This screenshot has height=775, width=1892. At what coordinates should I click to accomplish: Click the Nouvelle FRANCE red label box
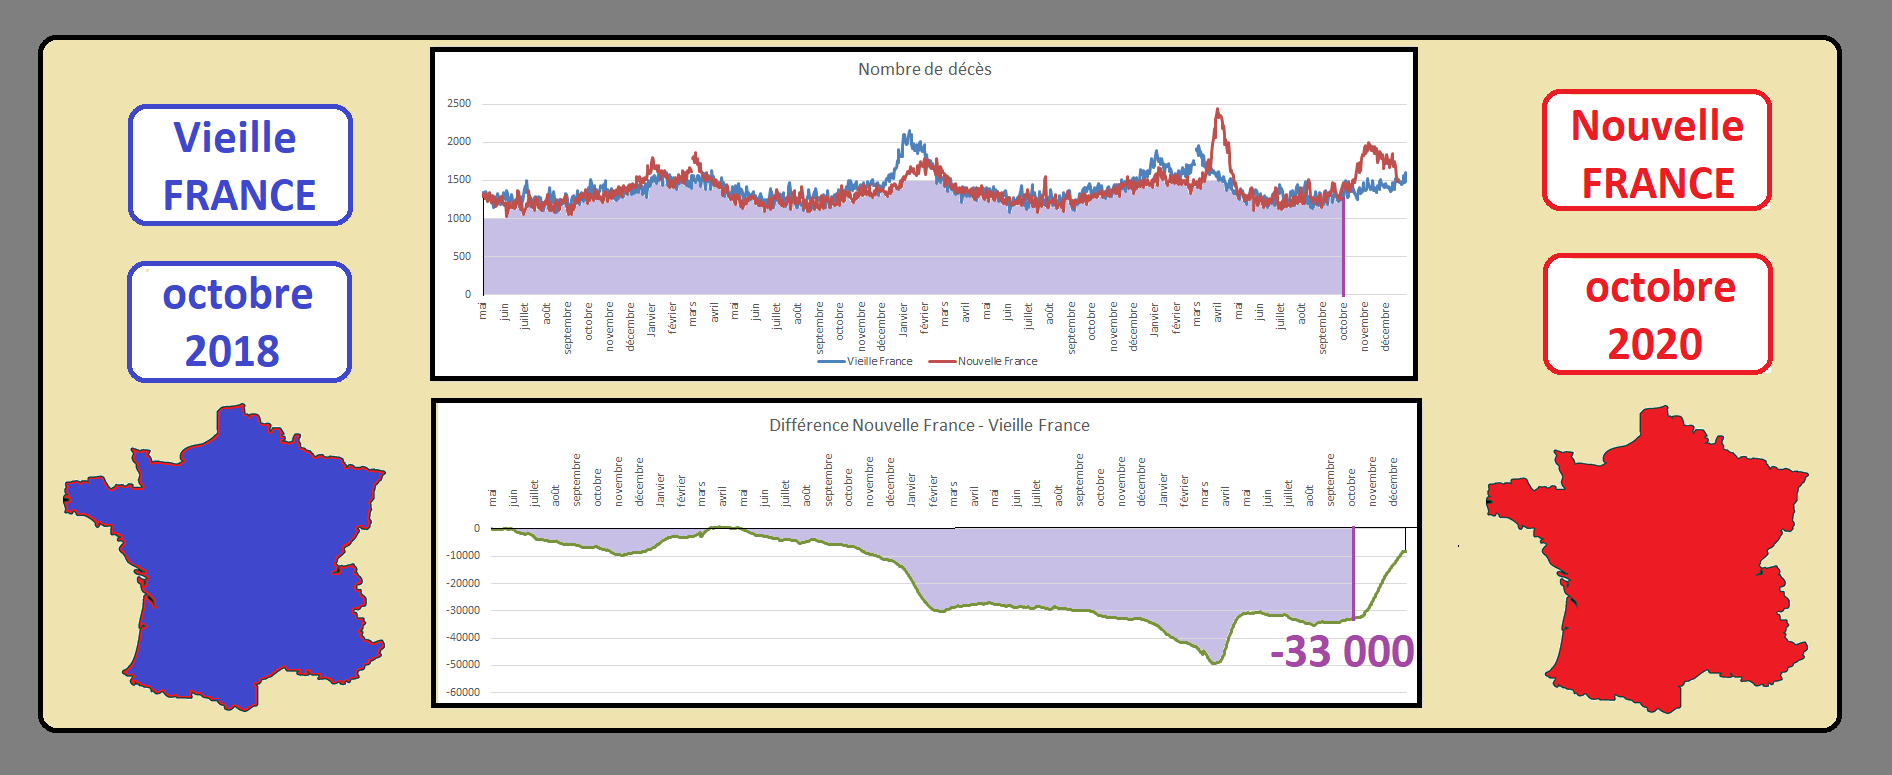coord(1657,152)
